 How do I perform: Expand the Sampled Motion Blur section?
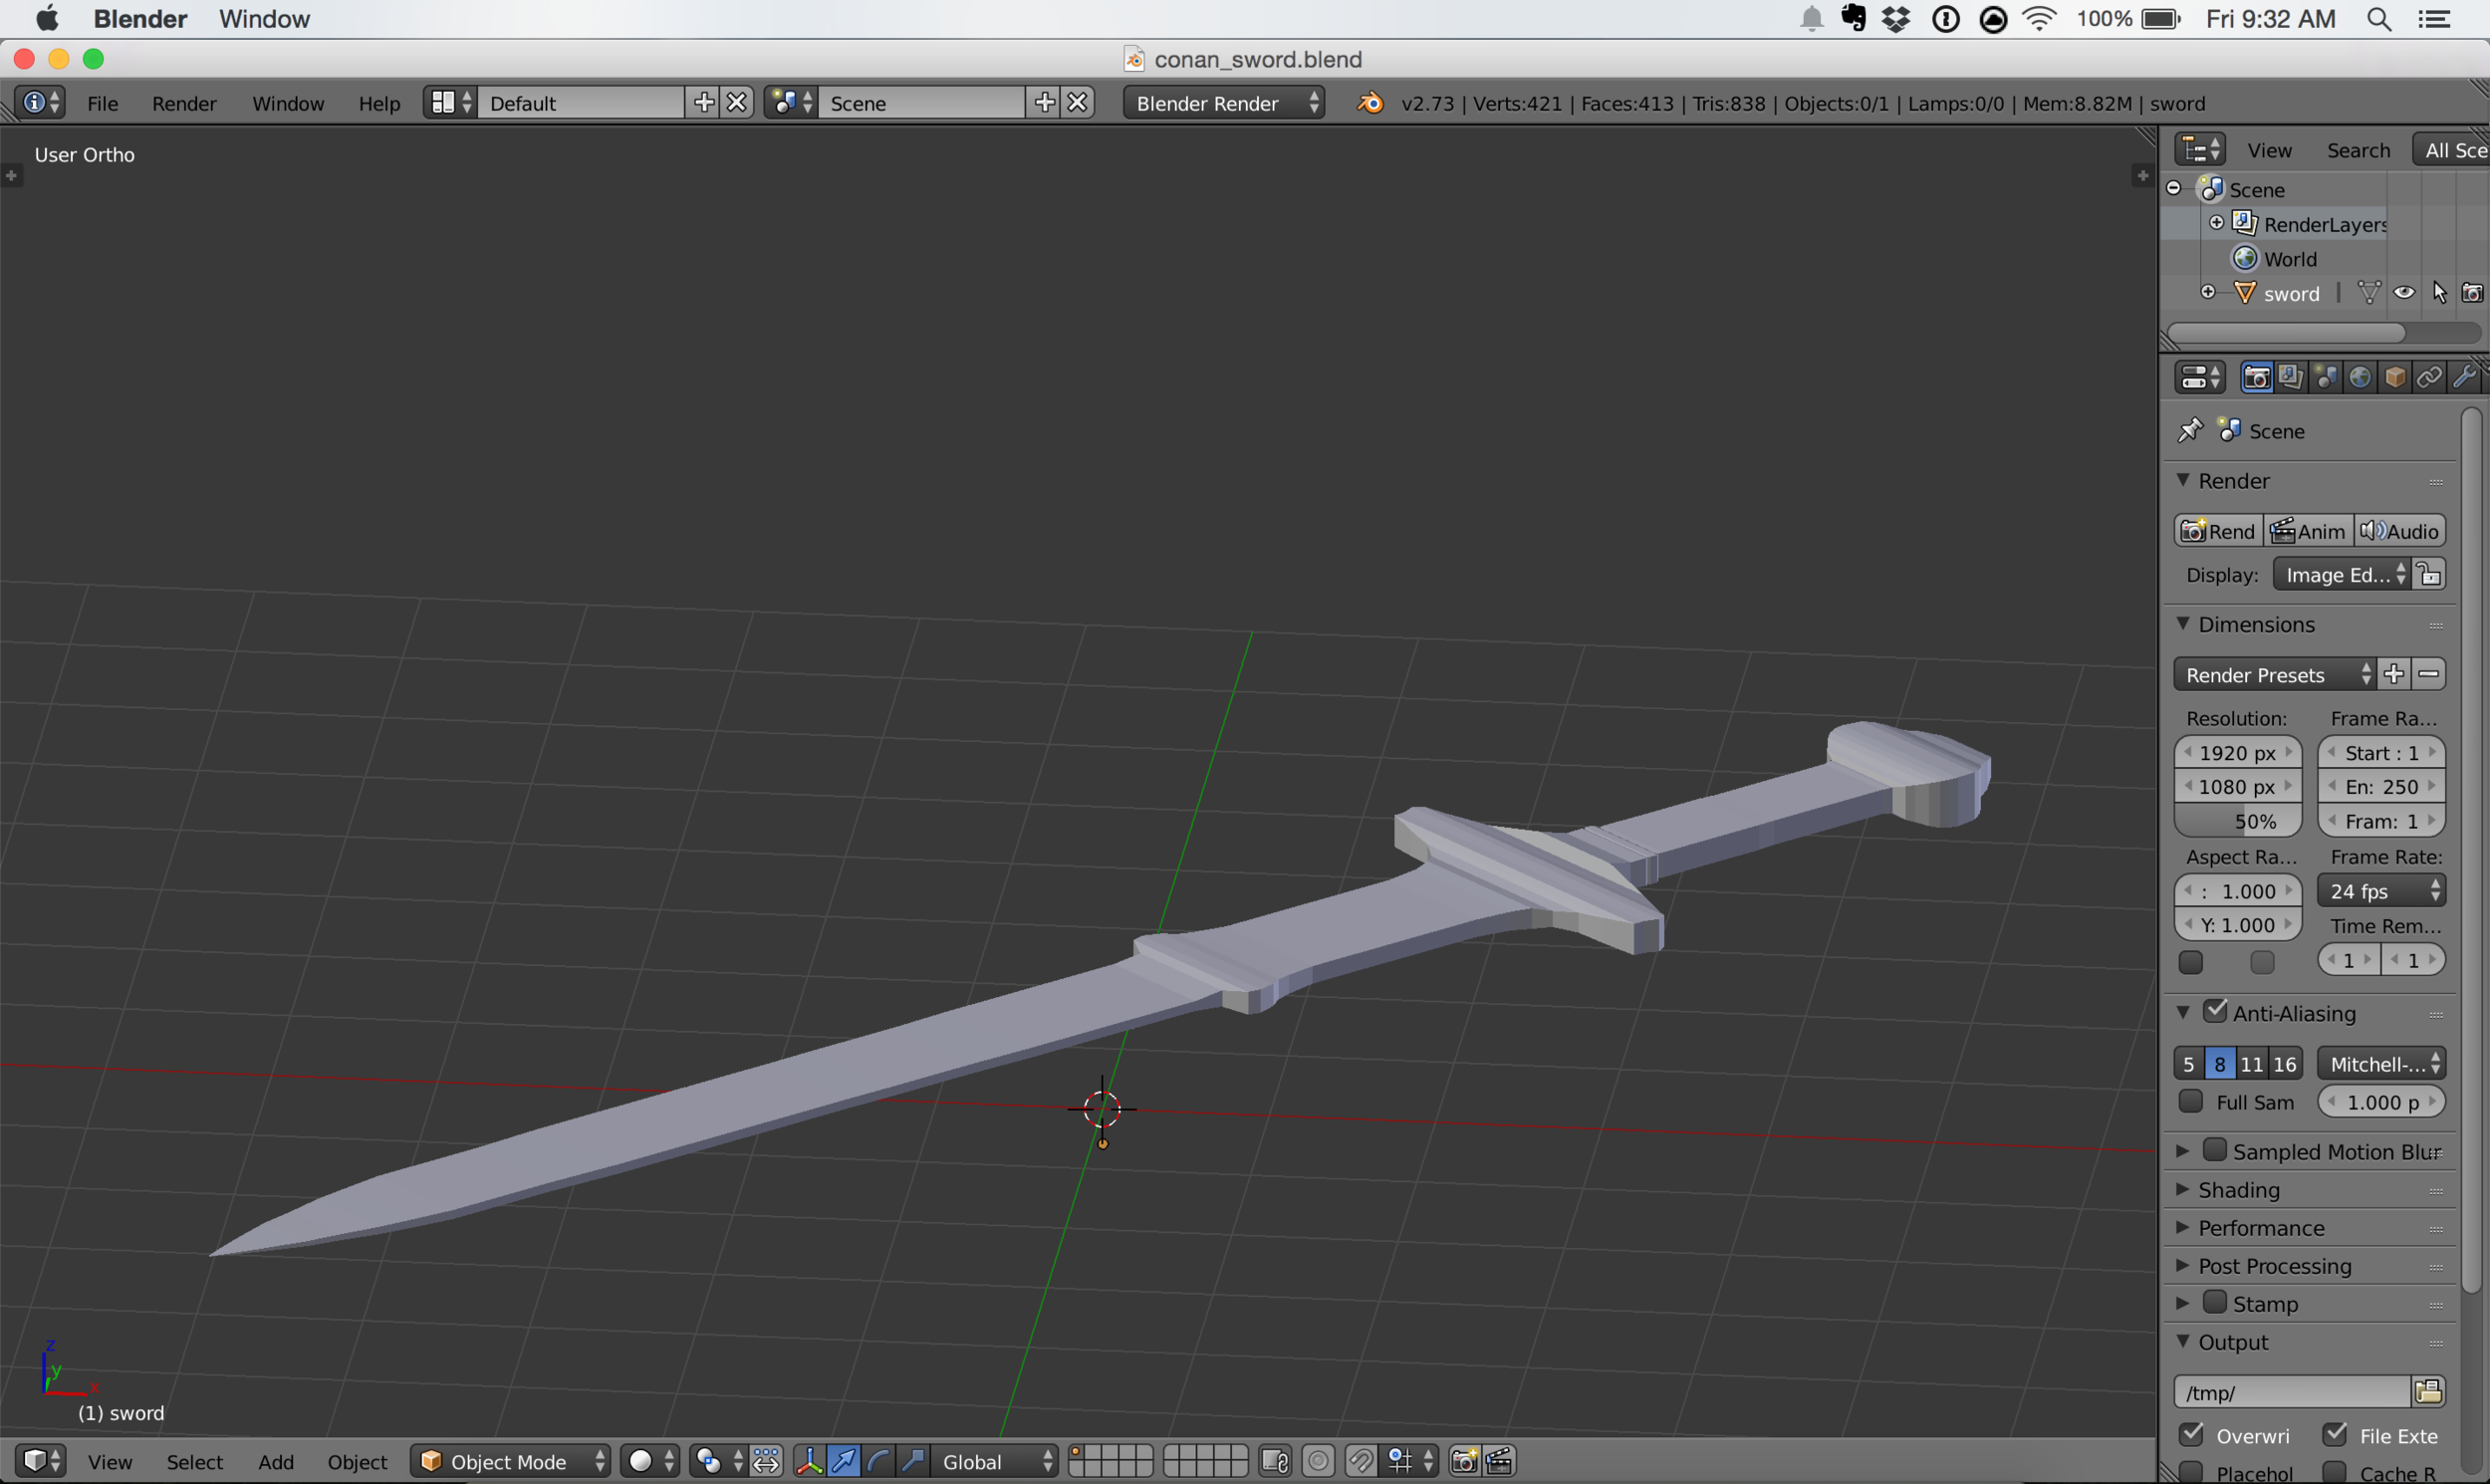[2183, 1151]
